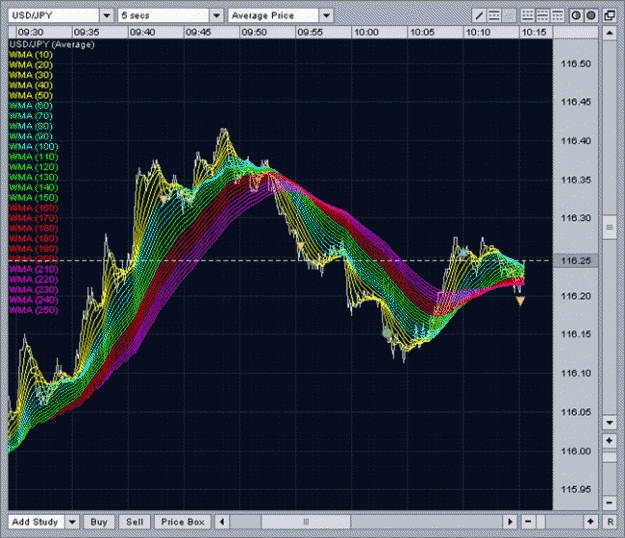
Task: Click the 10:00 time axis label
Action: pyautogui.click(x=366, y=32)
